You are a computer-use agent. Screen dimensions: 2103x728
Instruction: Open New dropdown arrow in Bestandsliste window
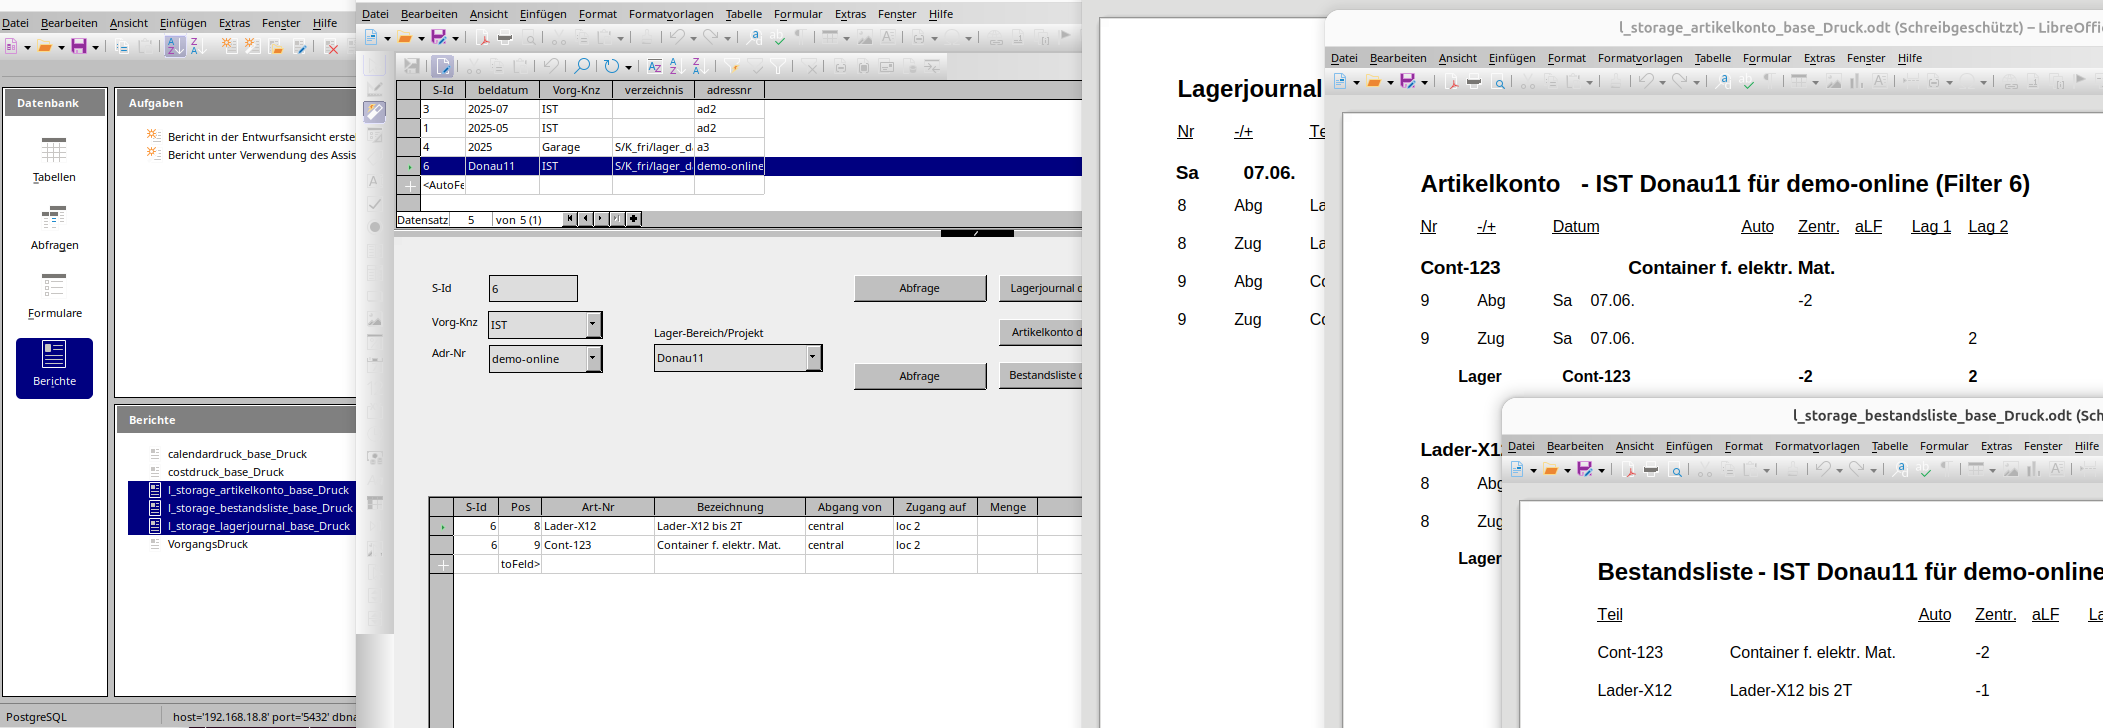coord(1533,470)
